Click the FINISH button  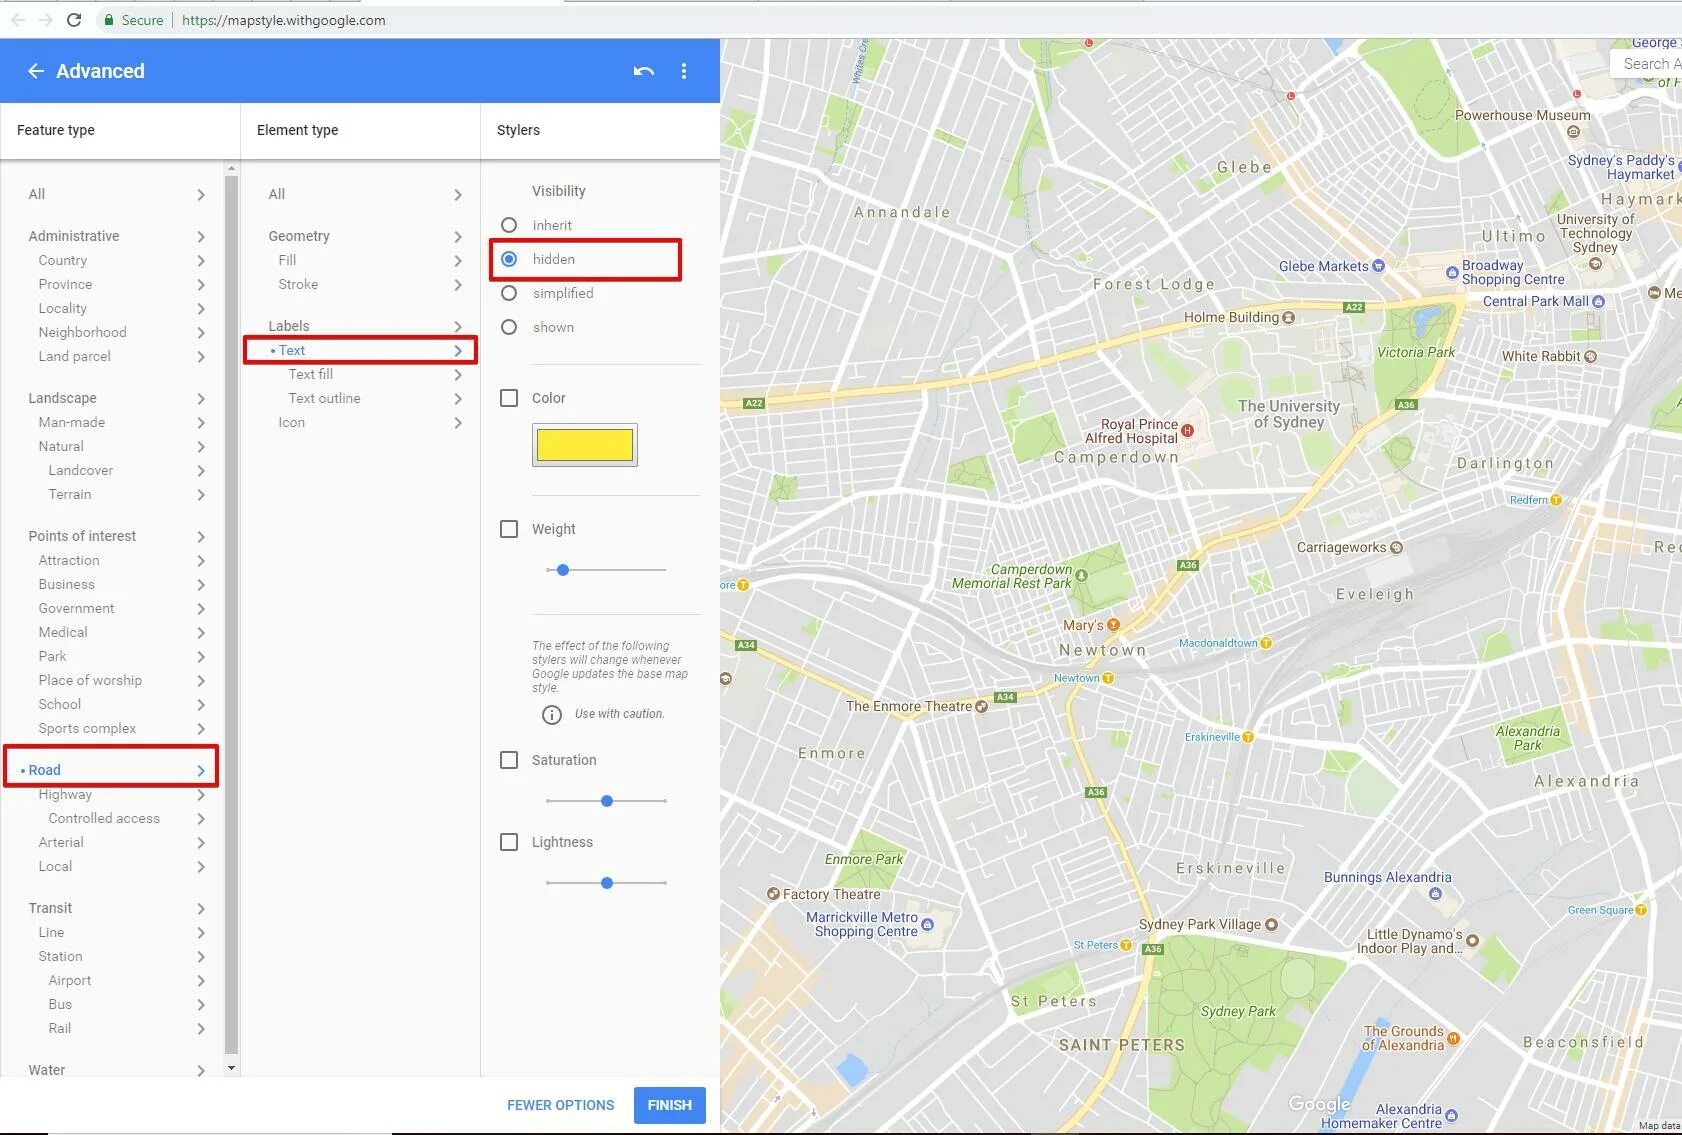[670, 1105]
